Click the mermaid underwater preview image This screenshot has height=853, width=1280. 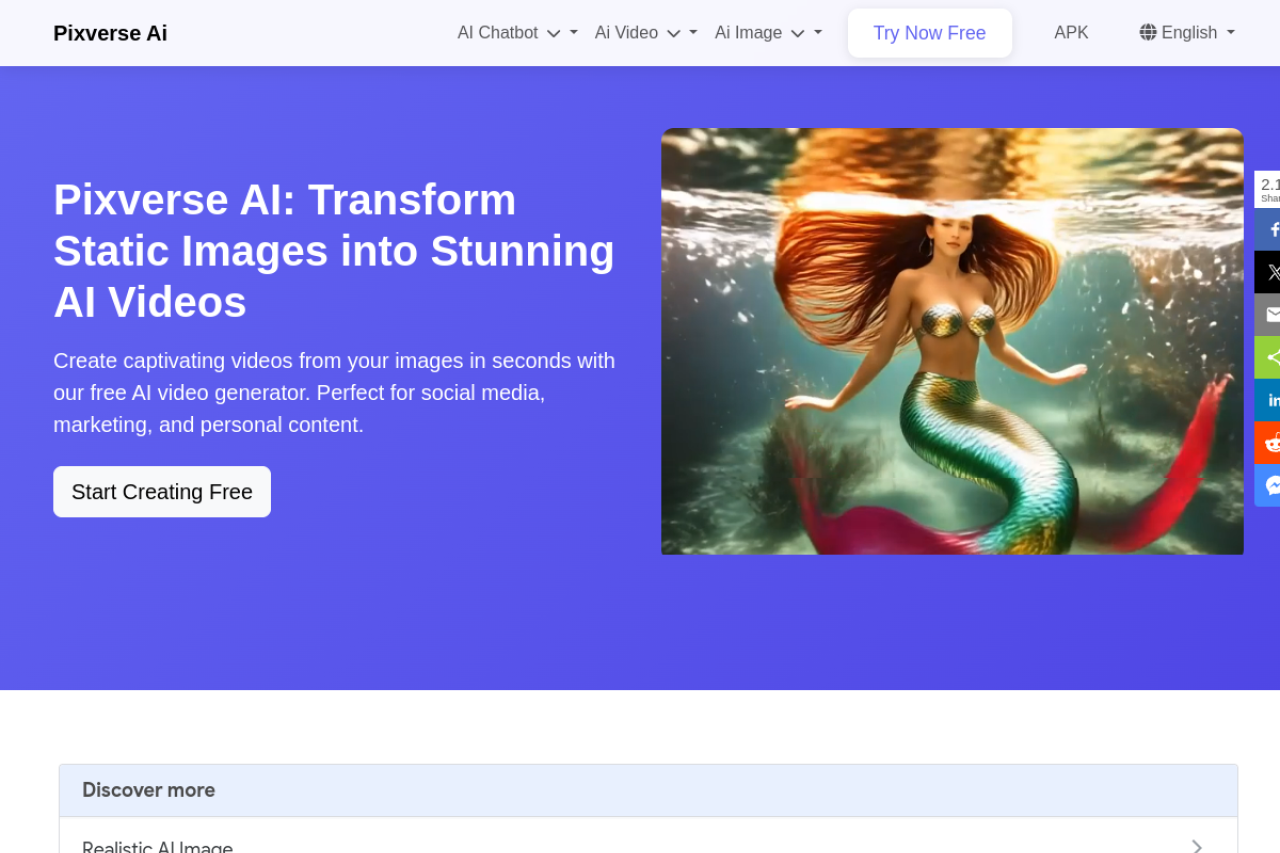pos(952,341)
